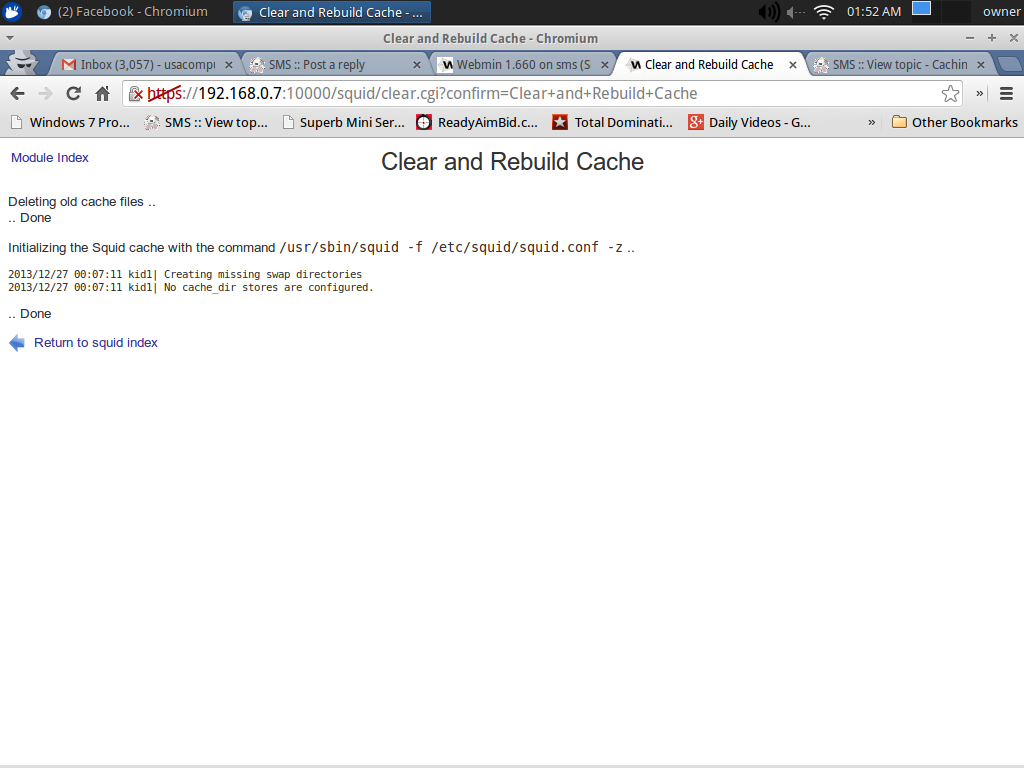Open the window menu dropdown in titlebar

(9, 38)
